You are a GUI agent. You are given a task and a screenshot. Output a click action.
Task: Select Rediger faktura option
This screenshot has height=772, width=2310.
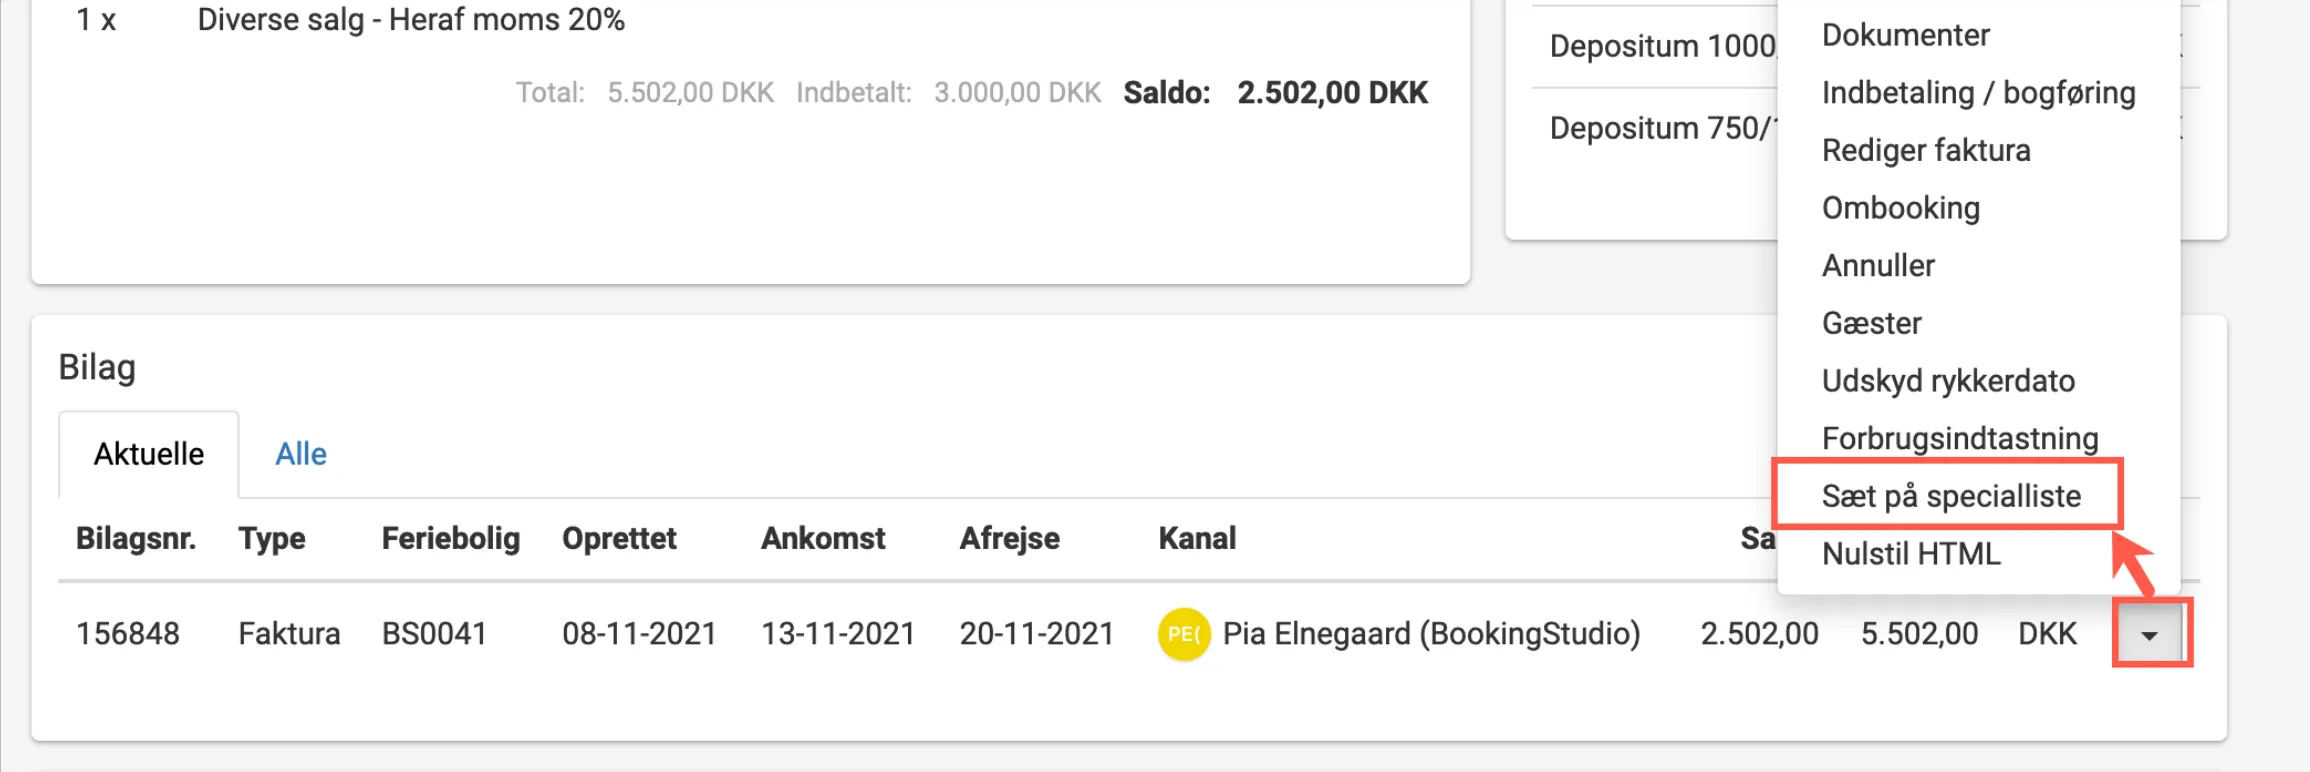click(x=1926, y=150)
